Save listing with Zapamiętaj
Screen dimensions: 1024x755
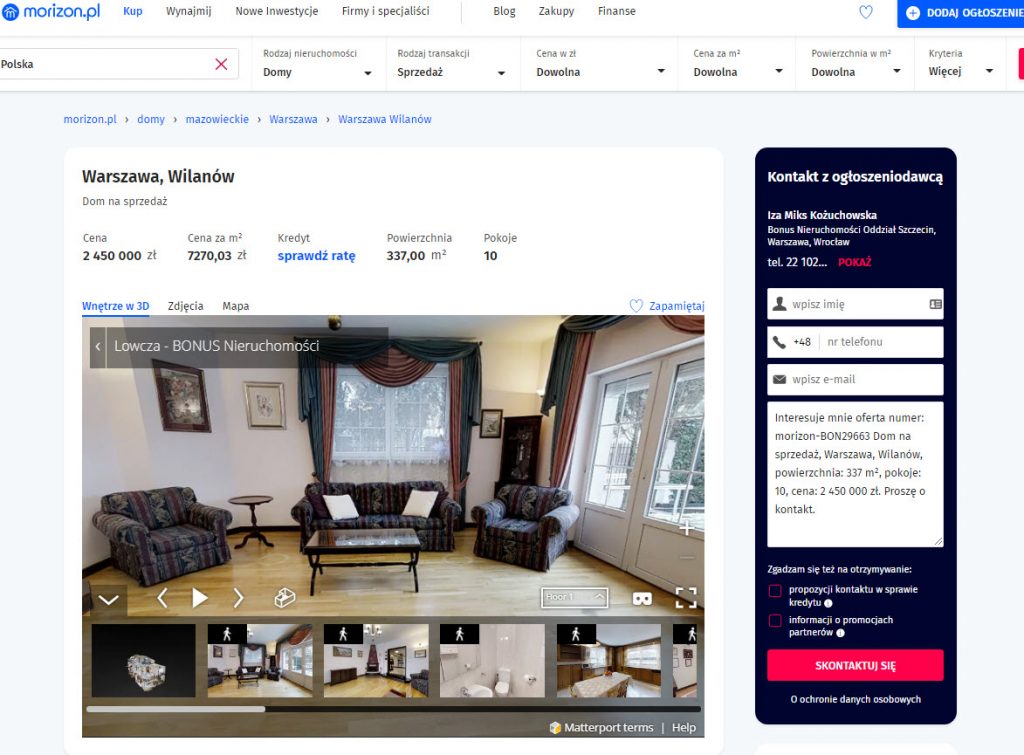(667, 306)
